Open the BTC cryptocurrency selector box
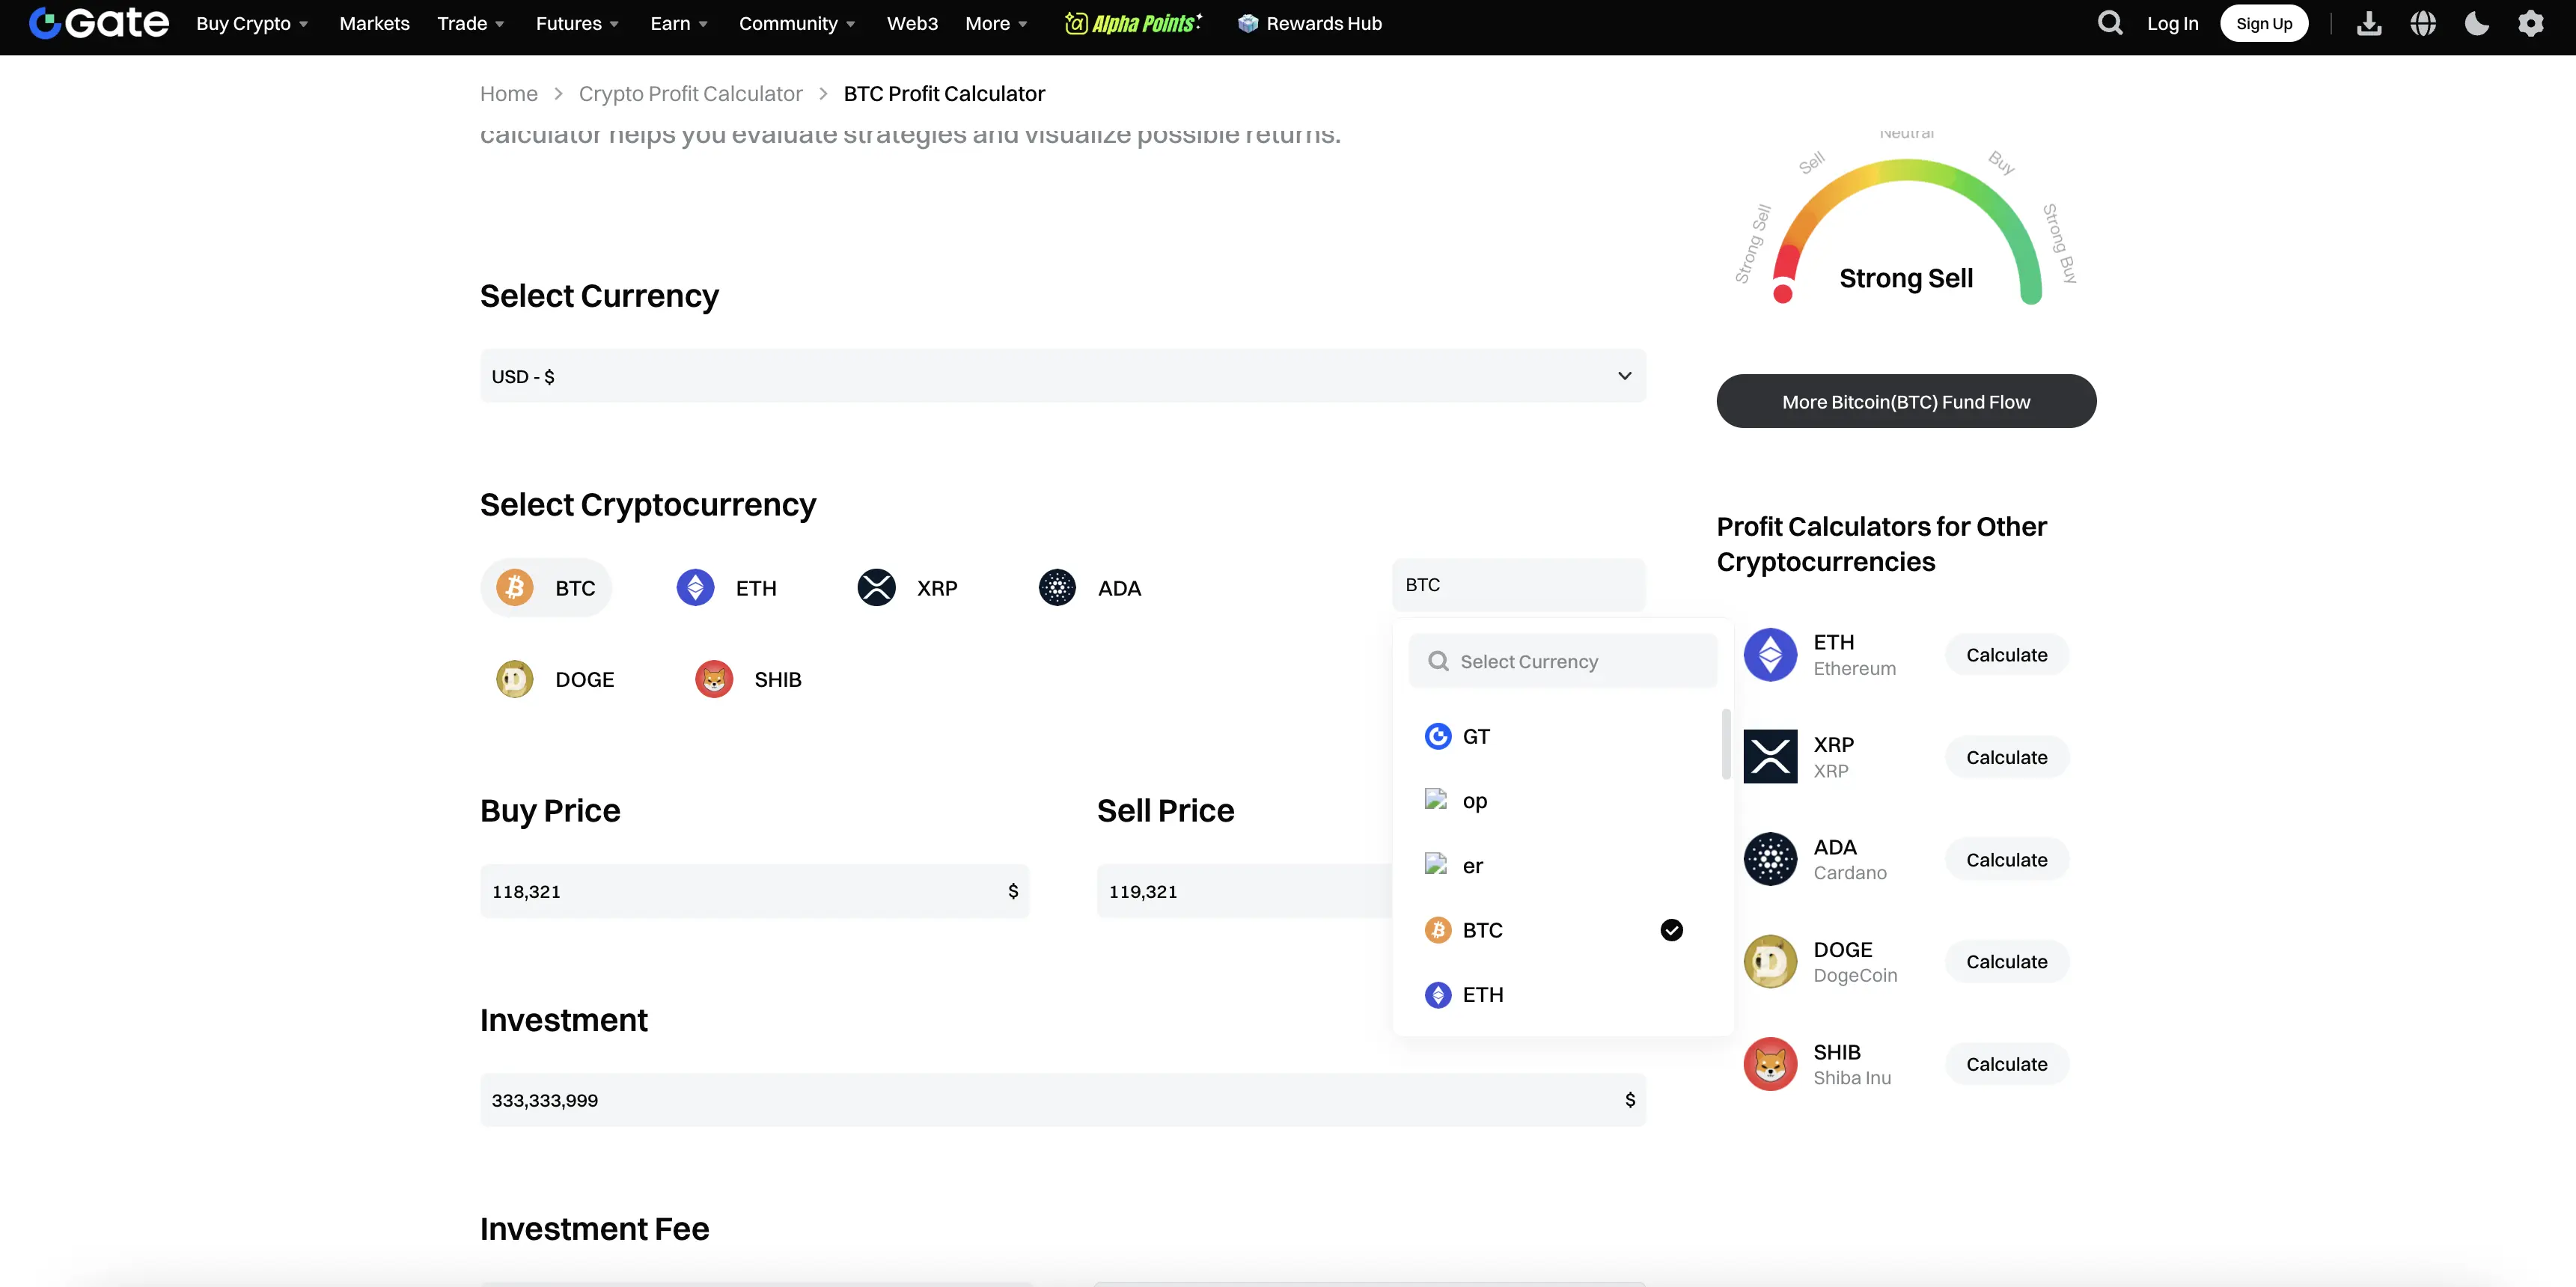 coord(1518,585)
